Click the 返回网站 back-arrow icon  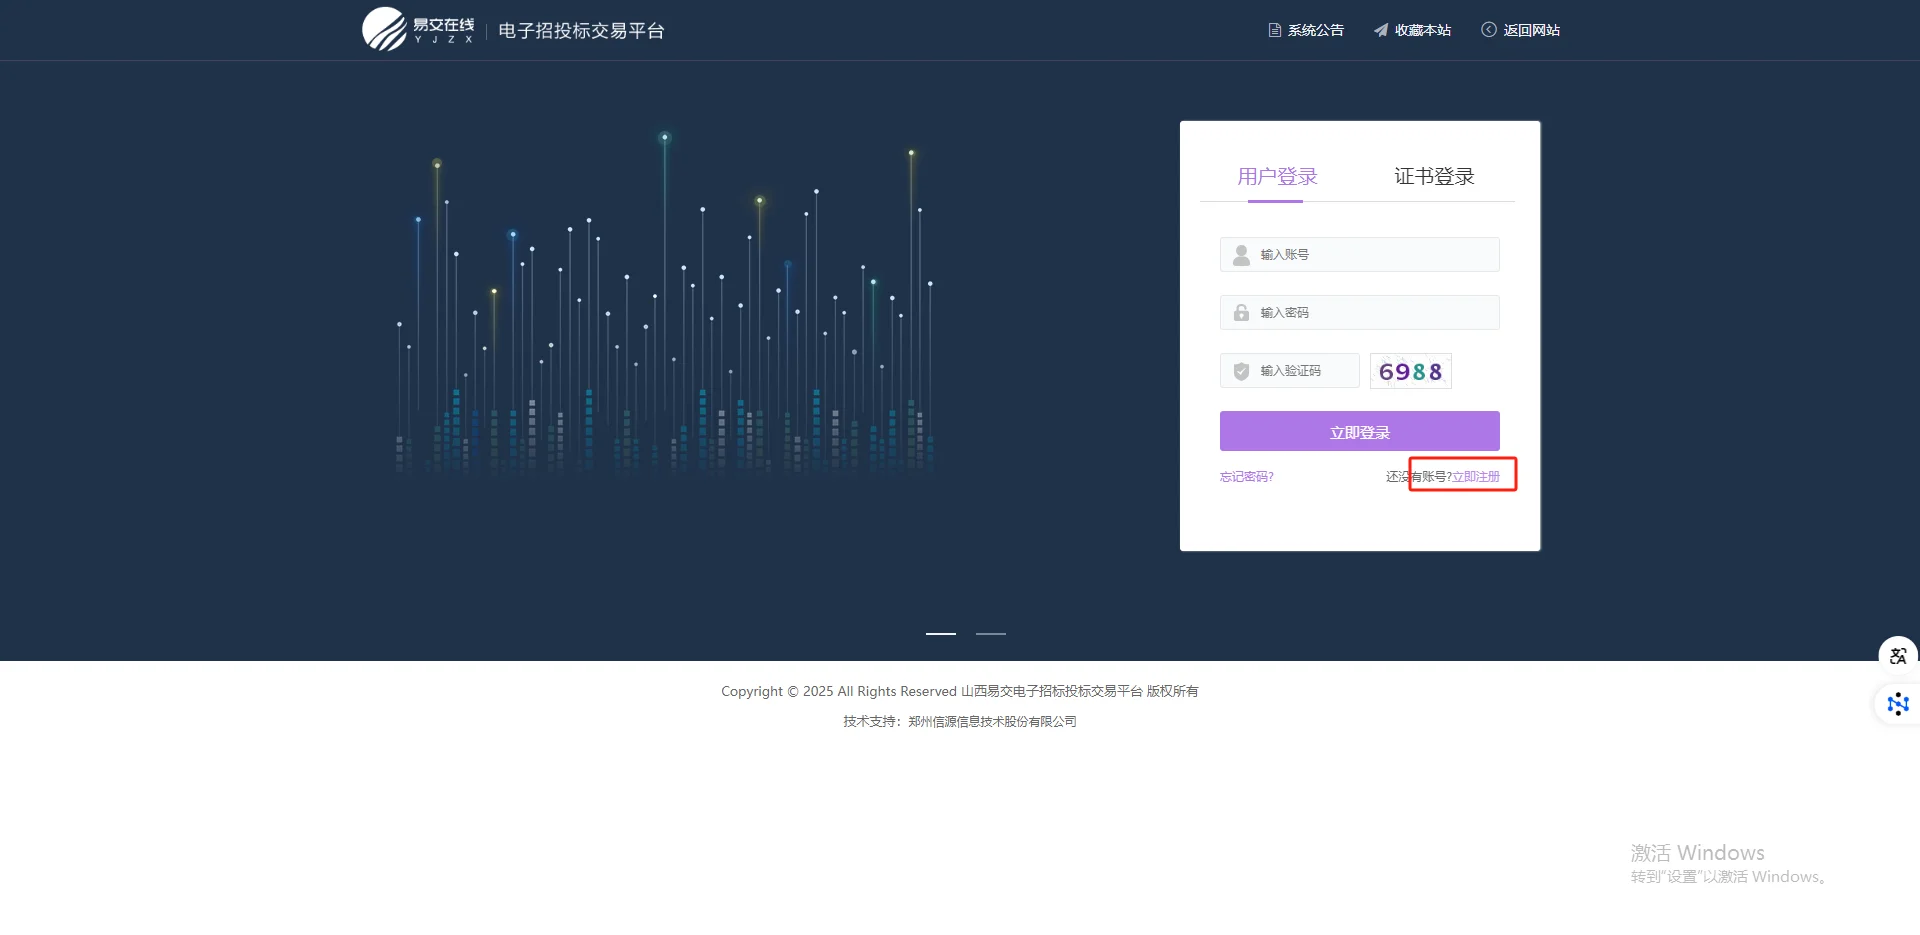[x=1489, y=30]
